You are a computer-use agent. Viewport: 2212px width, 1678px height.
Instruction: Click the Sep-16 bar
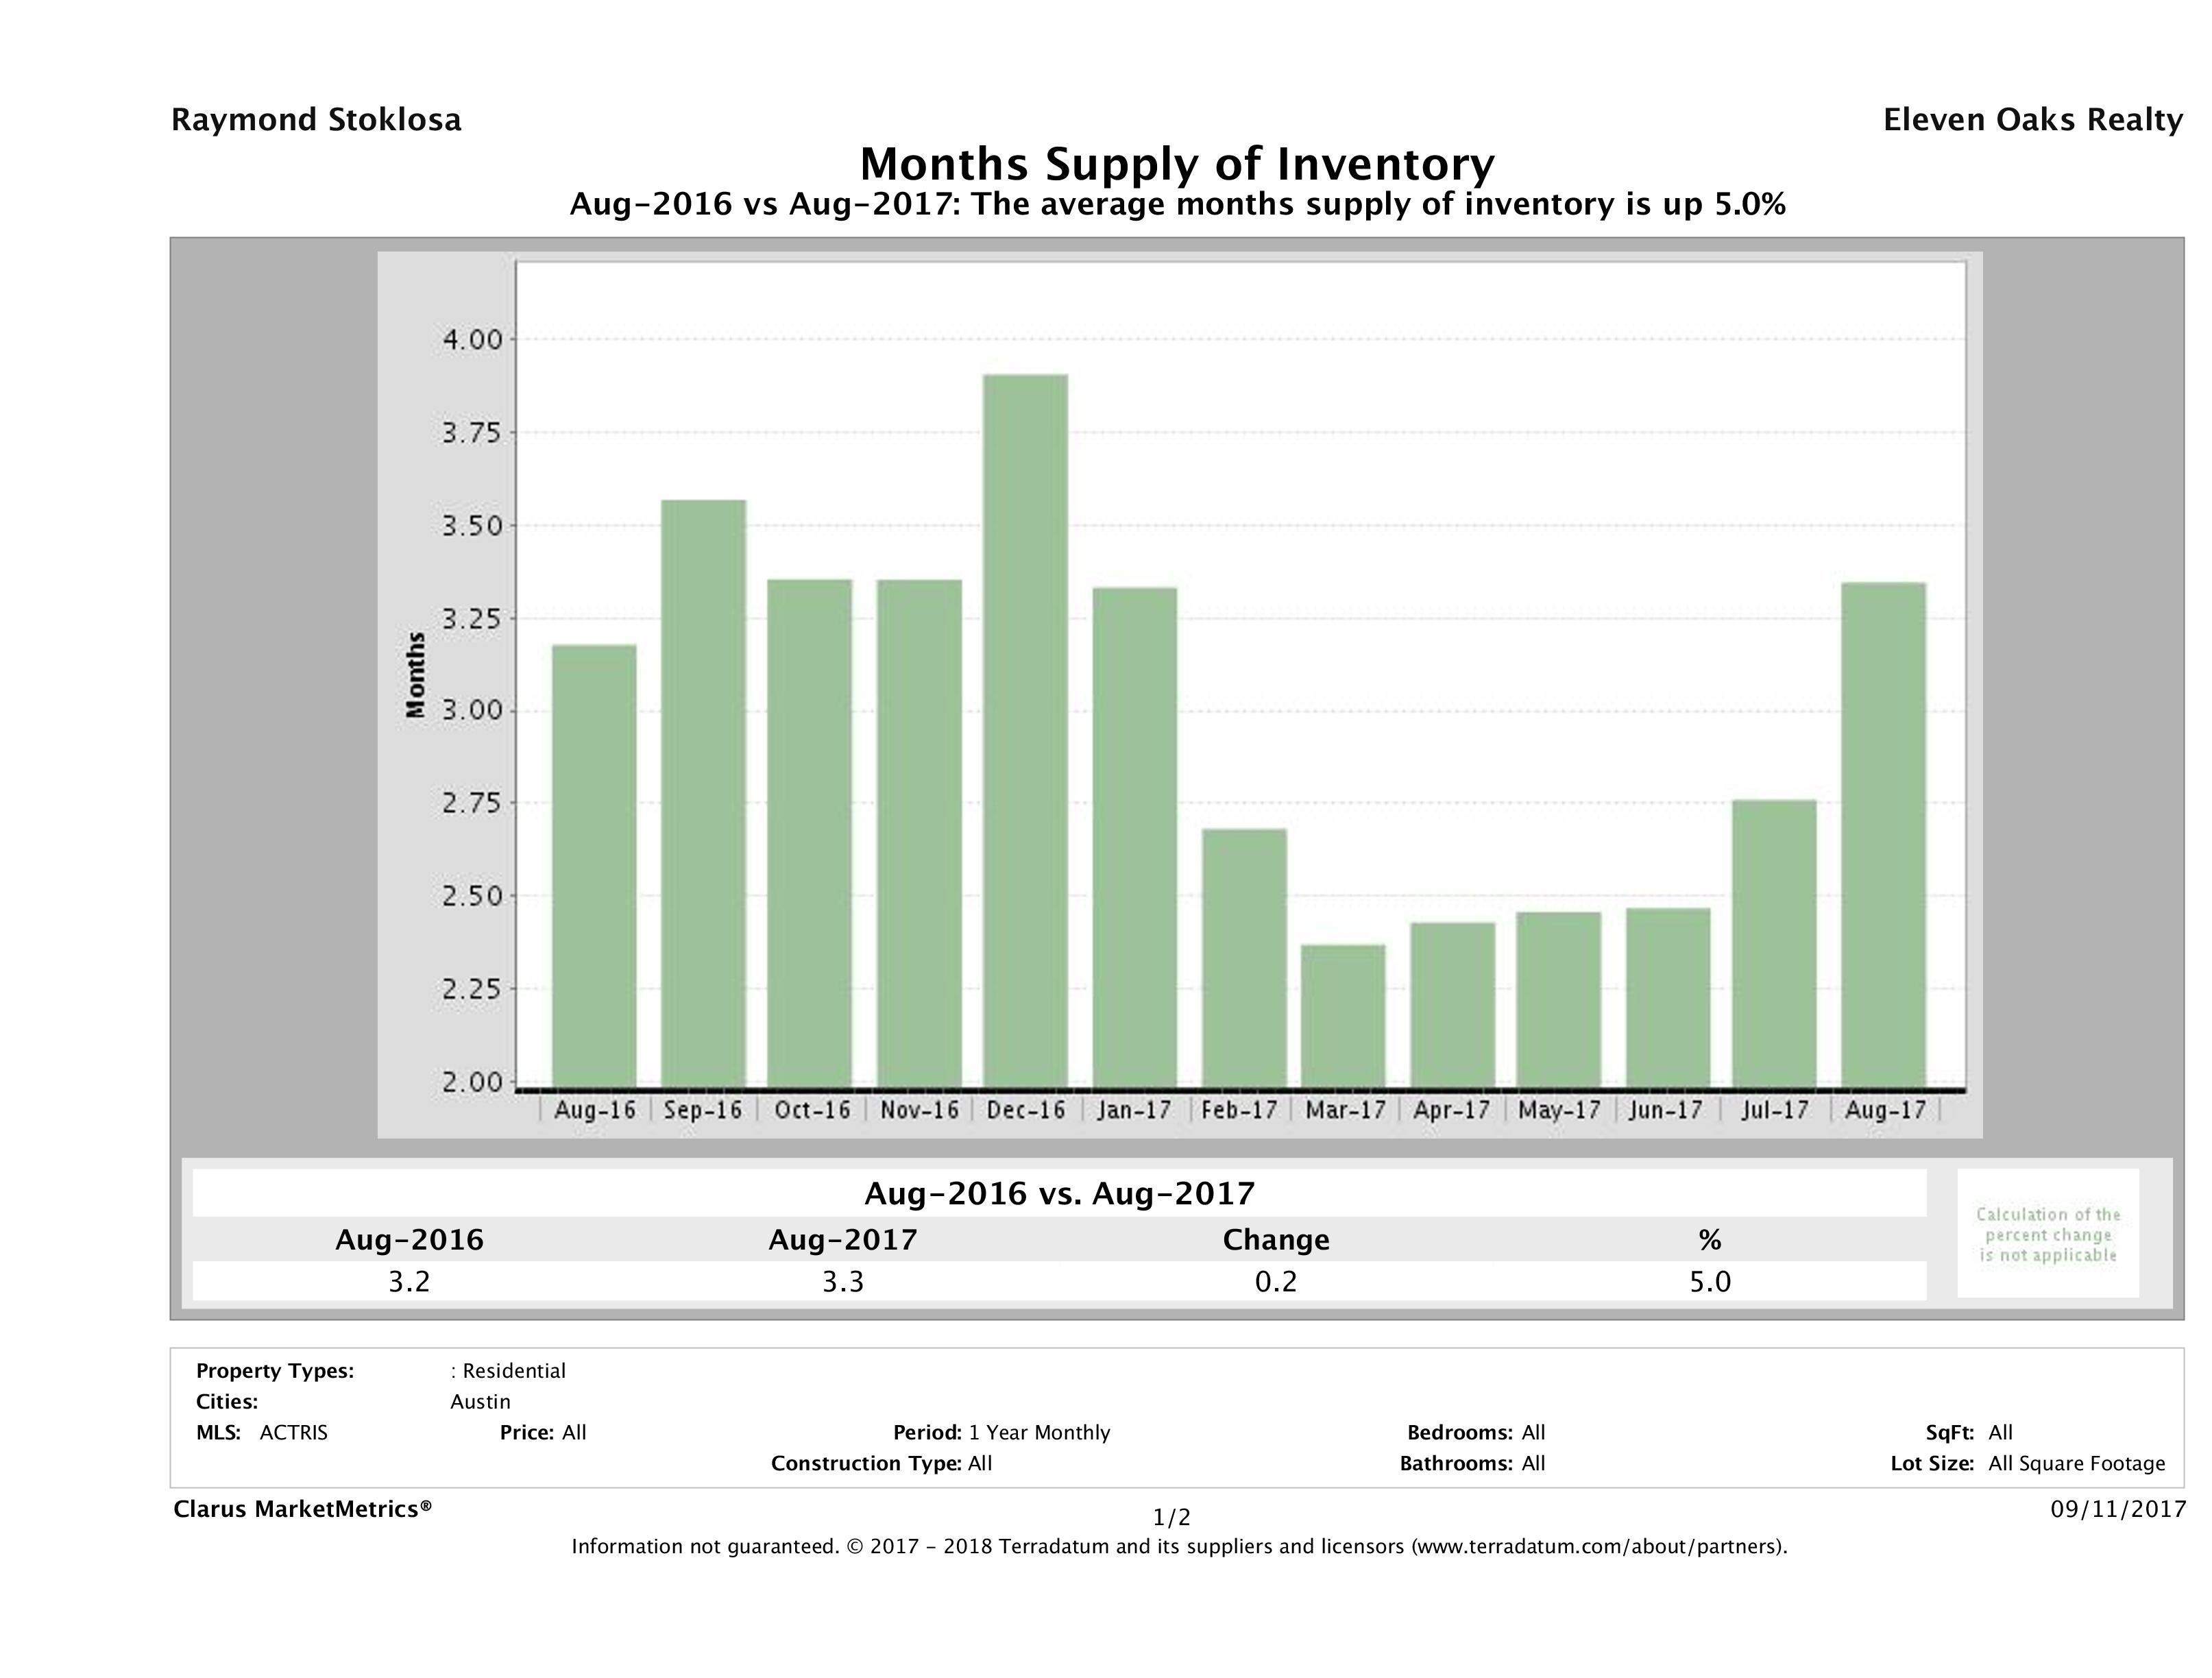point(703,793)
